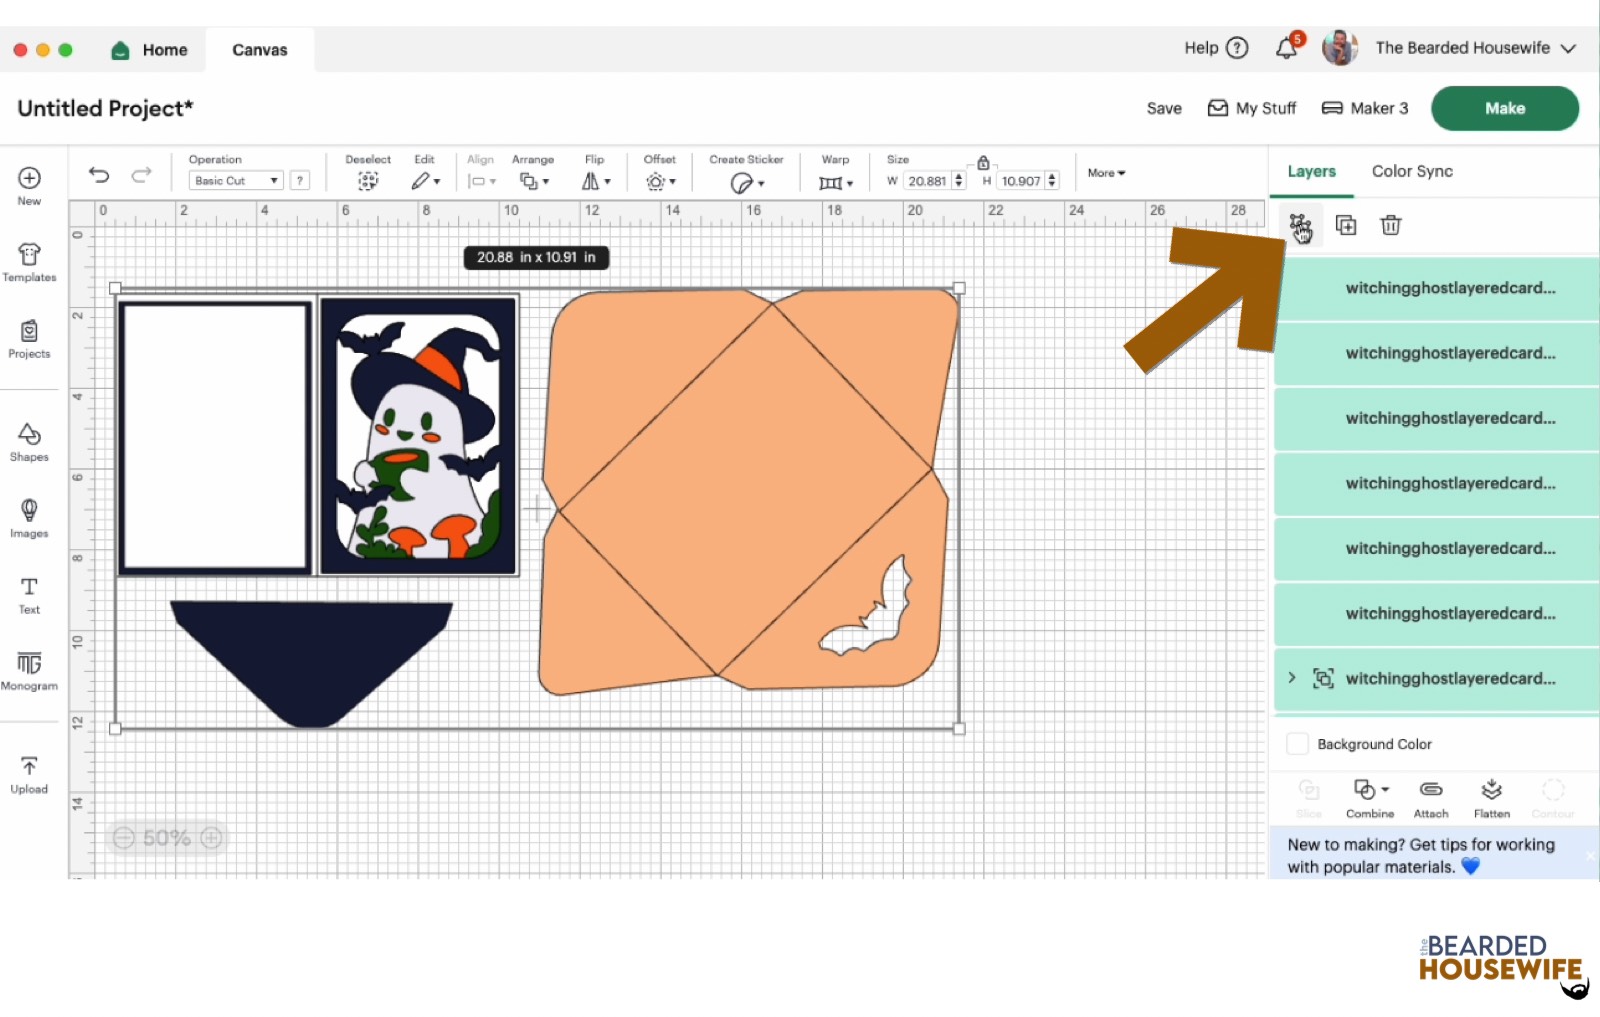Click the size lock toggle
This screenshot has height=1017, width=1600.
tap(983, 161)
